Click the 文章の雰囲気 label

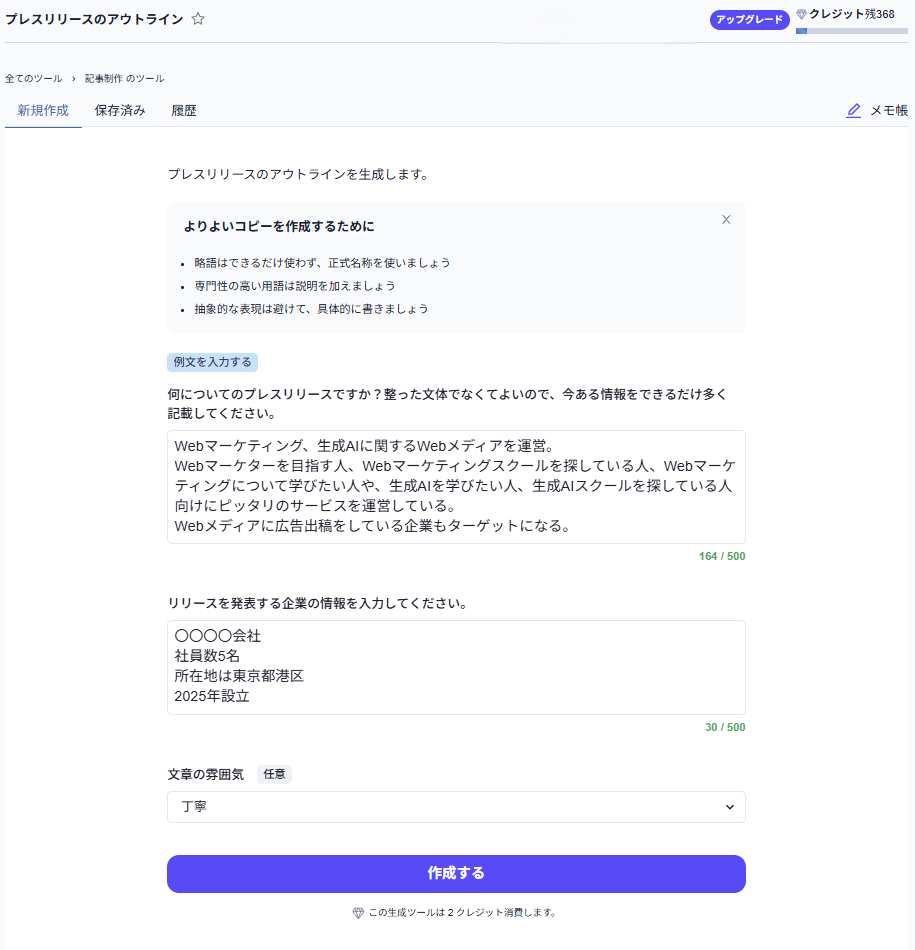point(205,774)
